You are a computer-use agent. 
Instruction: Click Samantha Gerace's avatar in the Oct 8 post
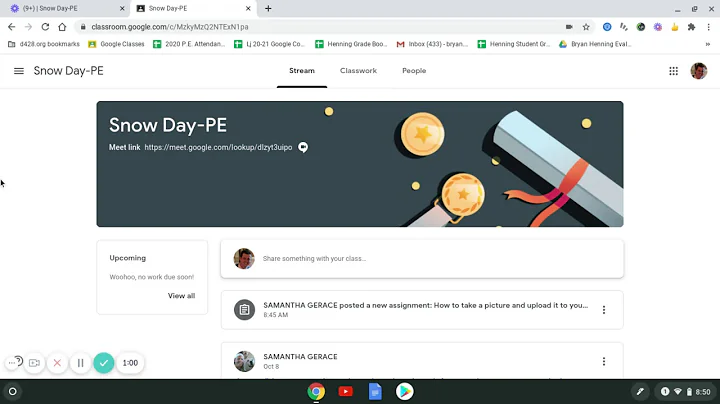coord(244,361)
